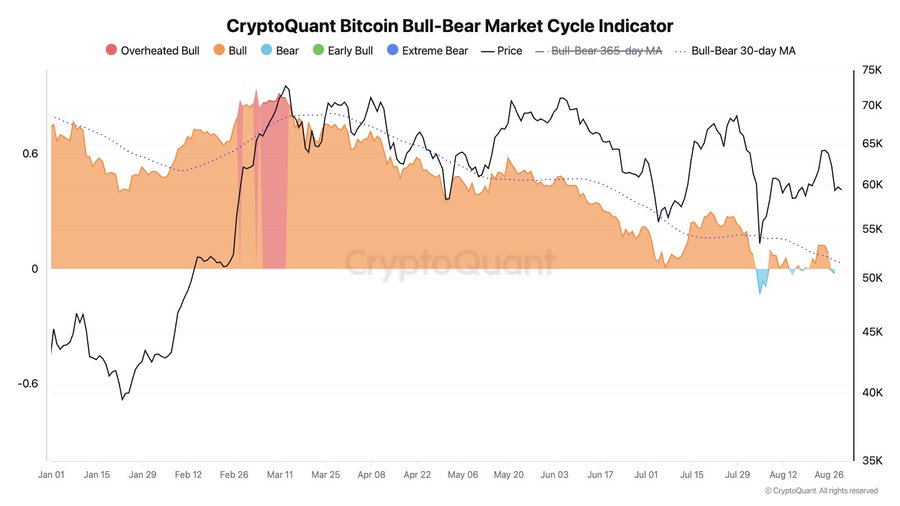
Task: Click the 75K price axis label
Action: point(872,70)
